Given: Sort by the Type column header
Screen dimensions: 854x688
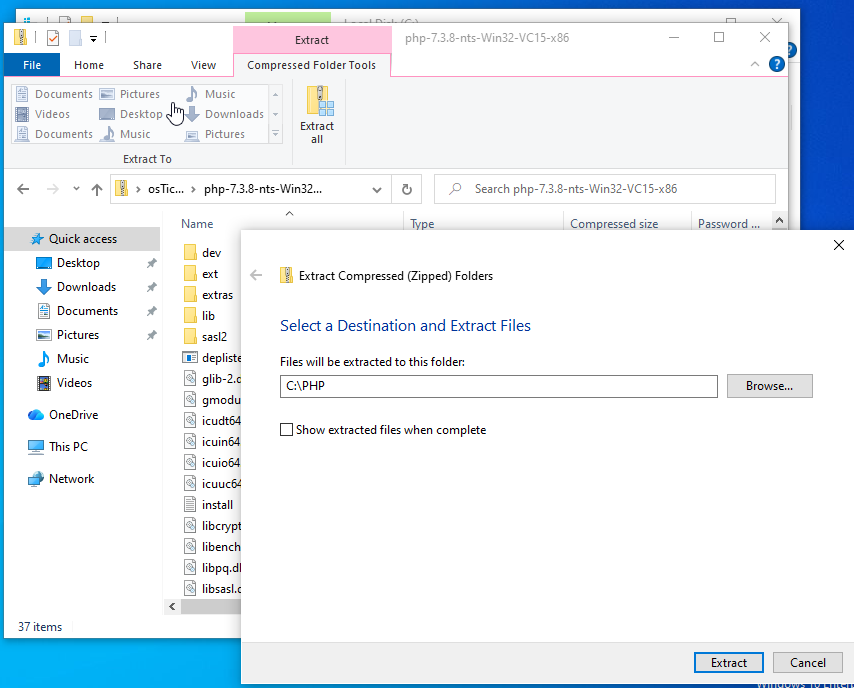Looking at the screenshot, I should (422, 224).
